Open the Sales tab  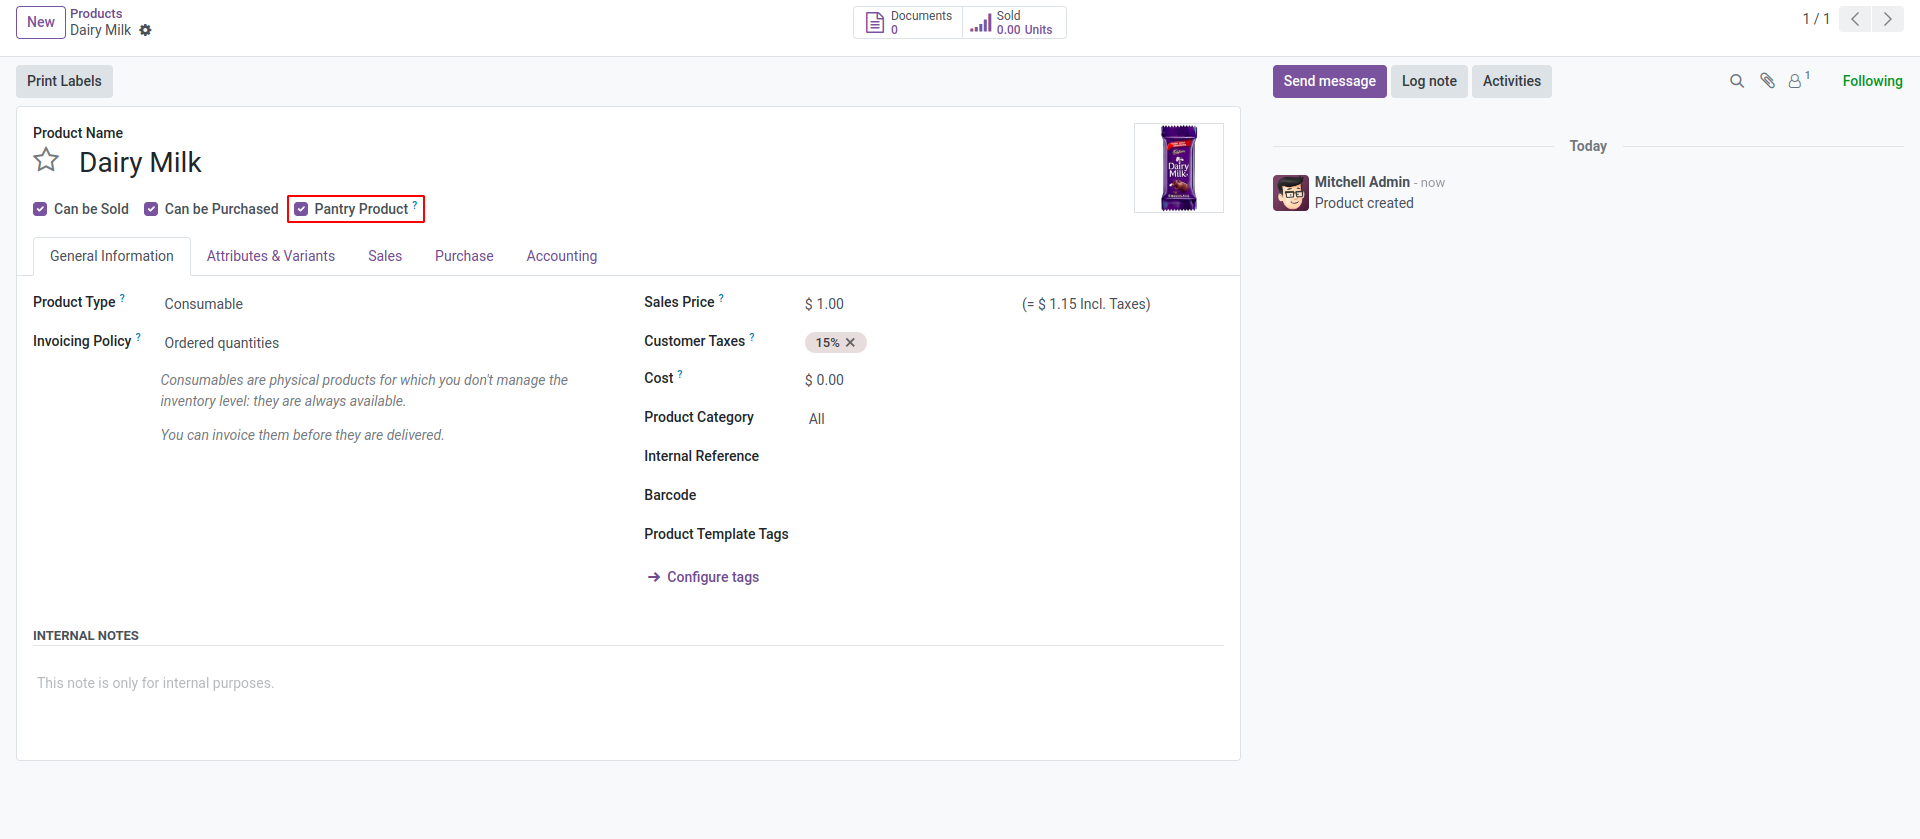[x=385, y=256]
